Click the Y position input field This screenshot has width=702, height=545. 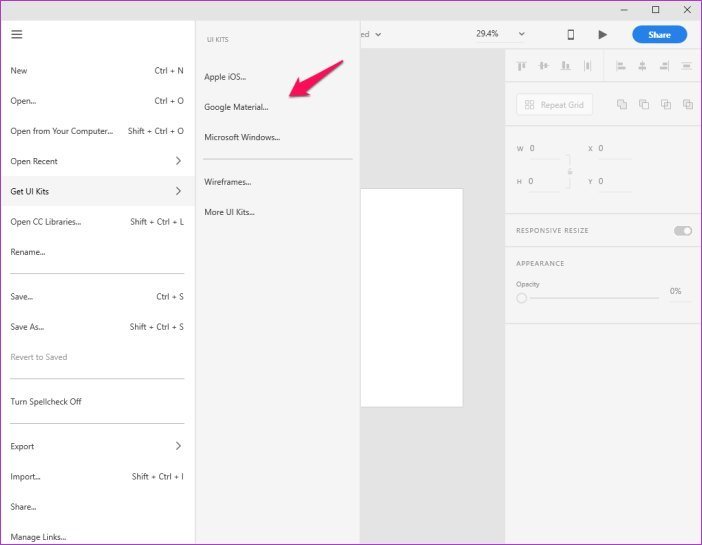[614, 182]
